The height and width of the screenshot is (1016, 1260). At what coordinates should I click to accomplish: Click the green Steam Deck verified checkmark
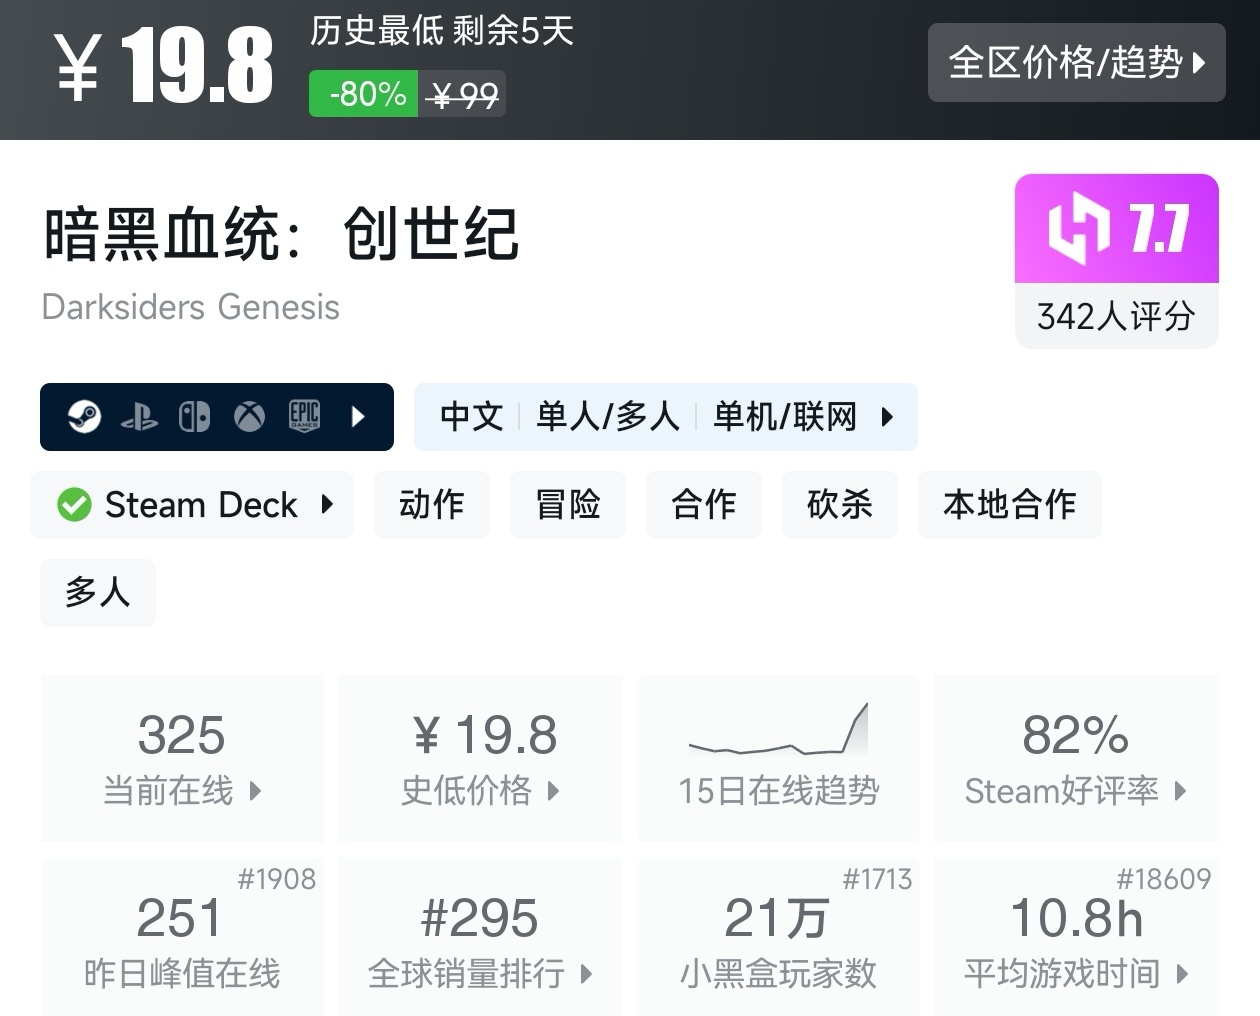tap(74, 505)
